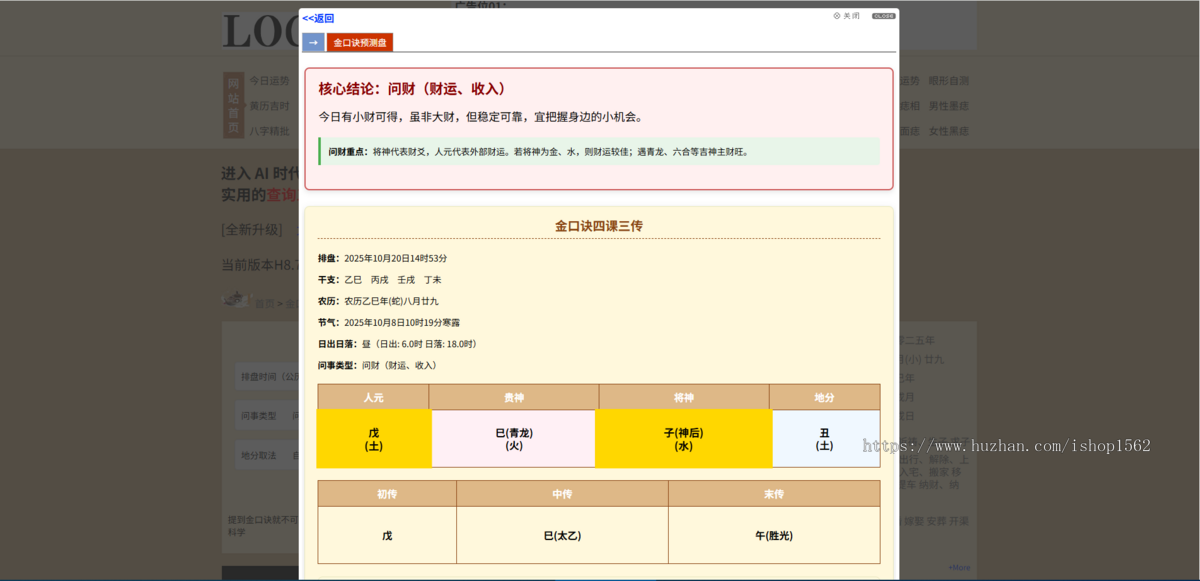Click the 日出日落 row text
1200x581 pixels.
click(x=398, y=344)
